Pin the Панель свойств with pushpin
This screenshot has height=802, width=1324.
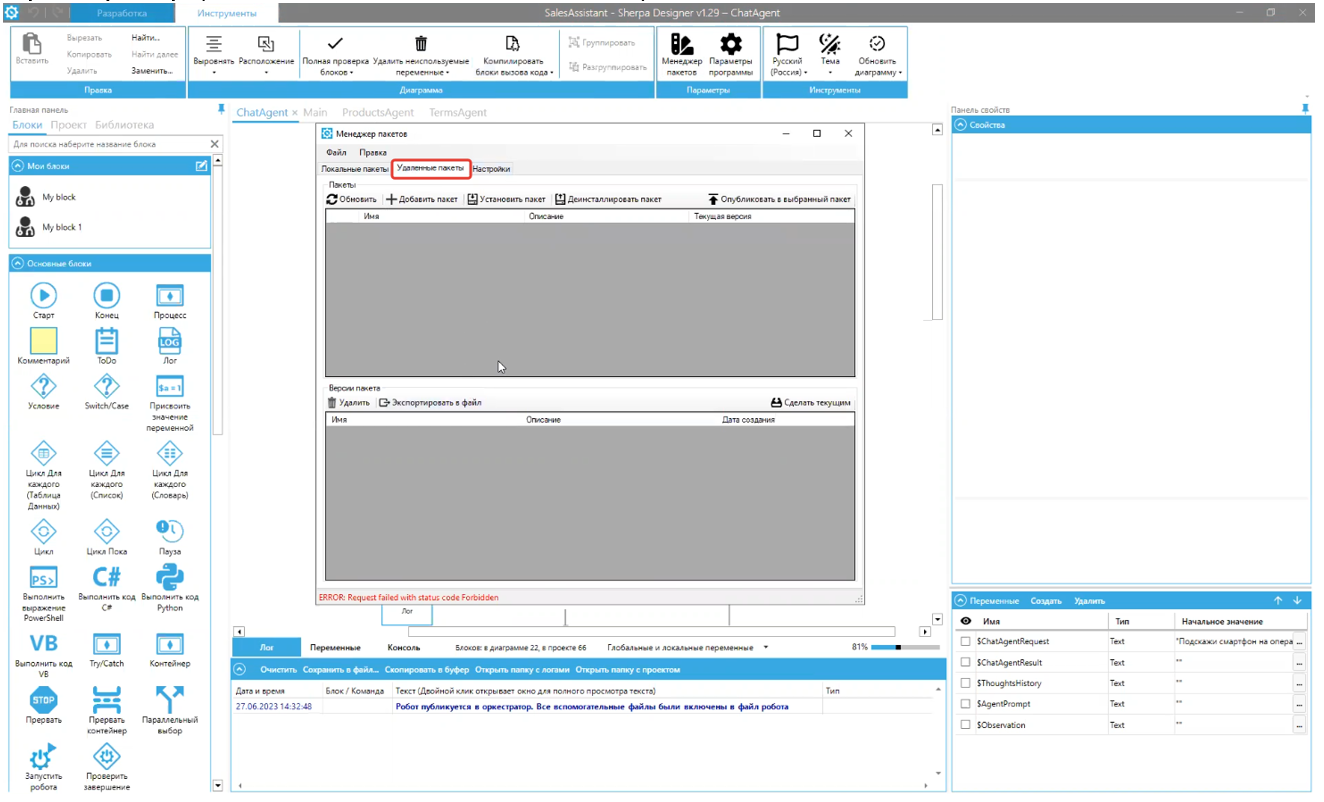click(1304, 108)
